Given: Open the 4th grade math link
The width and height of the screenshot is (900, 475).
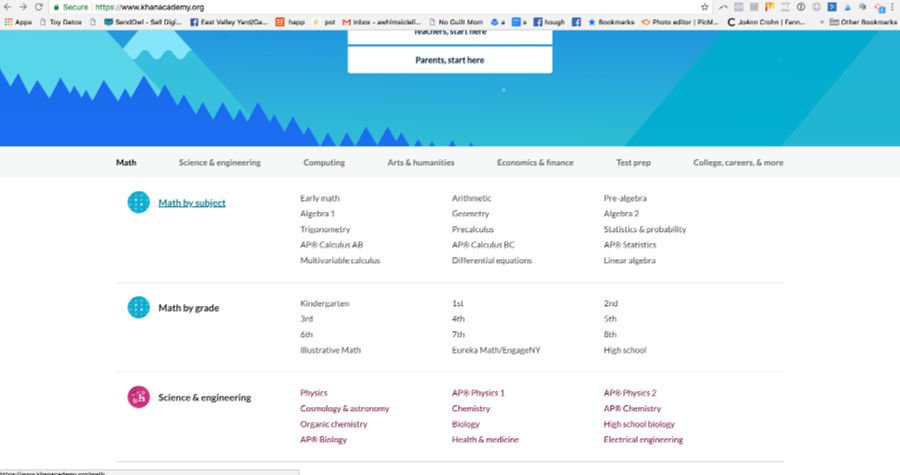Looking at the screenshot, I should pyautogui.click(x=458, y=318).
